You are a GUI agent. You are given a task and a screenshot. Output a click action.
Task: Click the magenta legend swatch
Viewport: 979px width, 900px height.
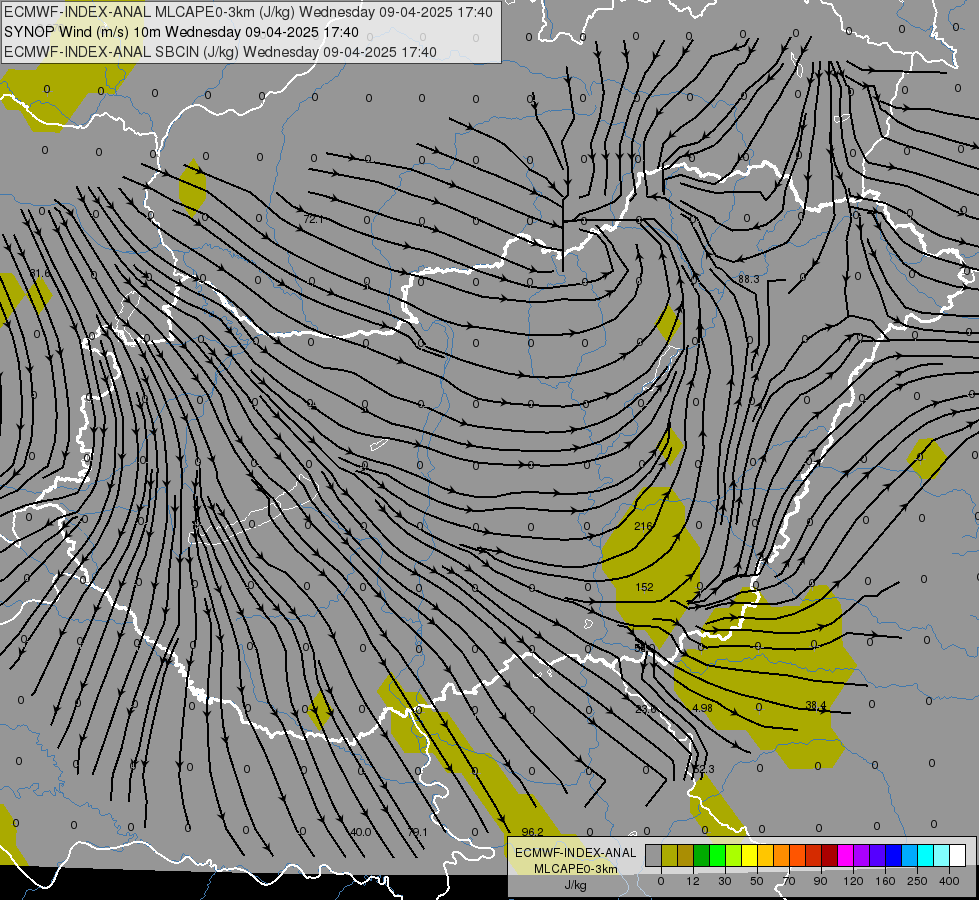(x=845, y=855)
